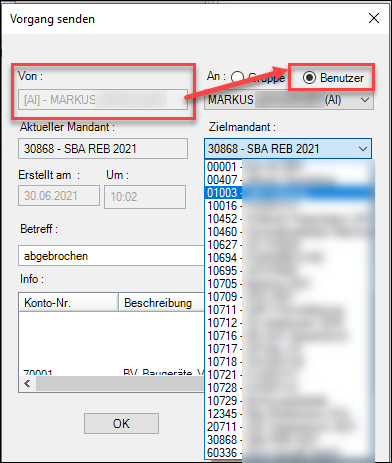Close the Vorgang senden dialog
Image resolution: width=392 pixels, height=463 pixels.
click(x=374, y=18)
